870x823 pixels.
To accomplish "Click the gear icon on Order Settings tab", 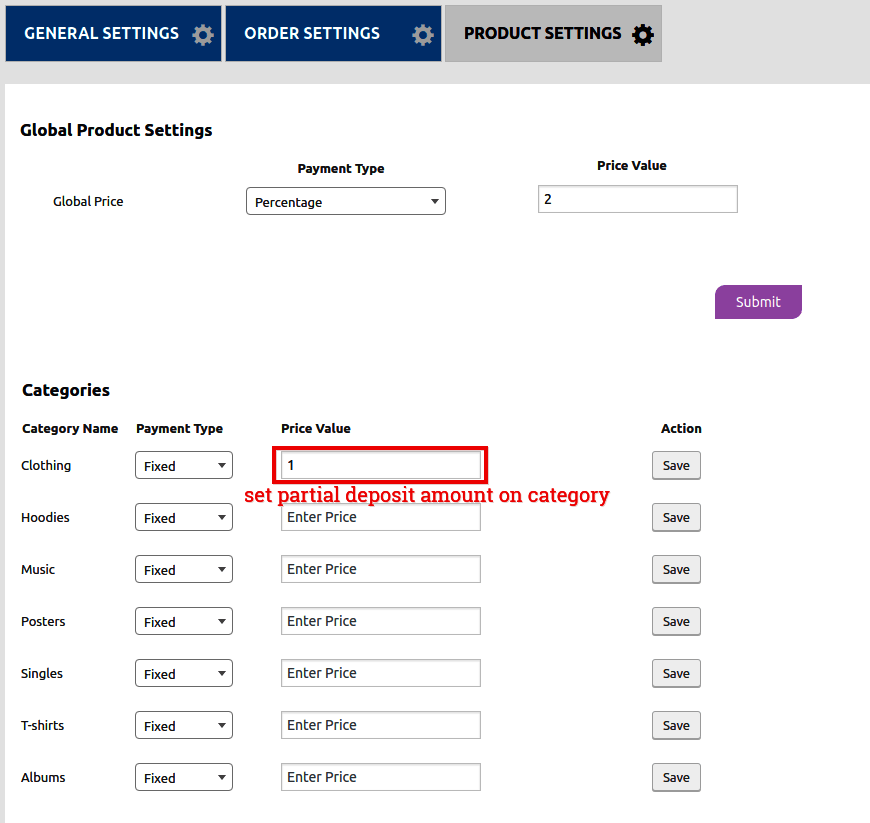I will pyautogui.click(x=423, y=35).
